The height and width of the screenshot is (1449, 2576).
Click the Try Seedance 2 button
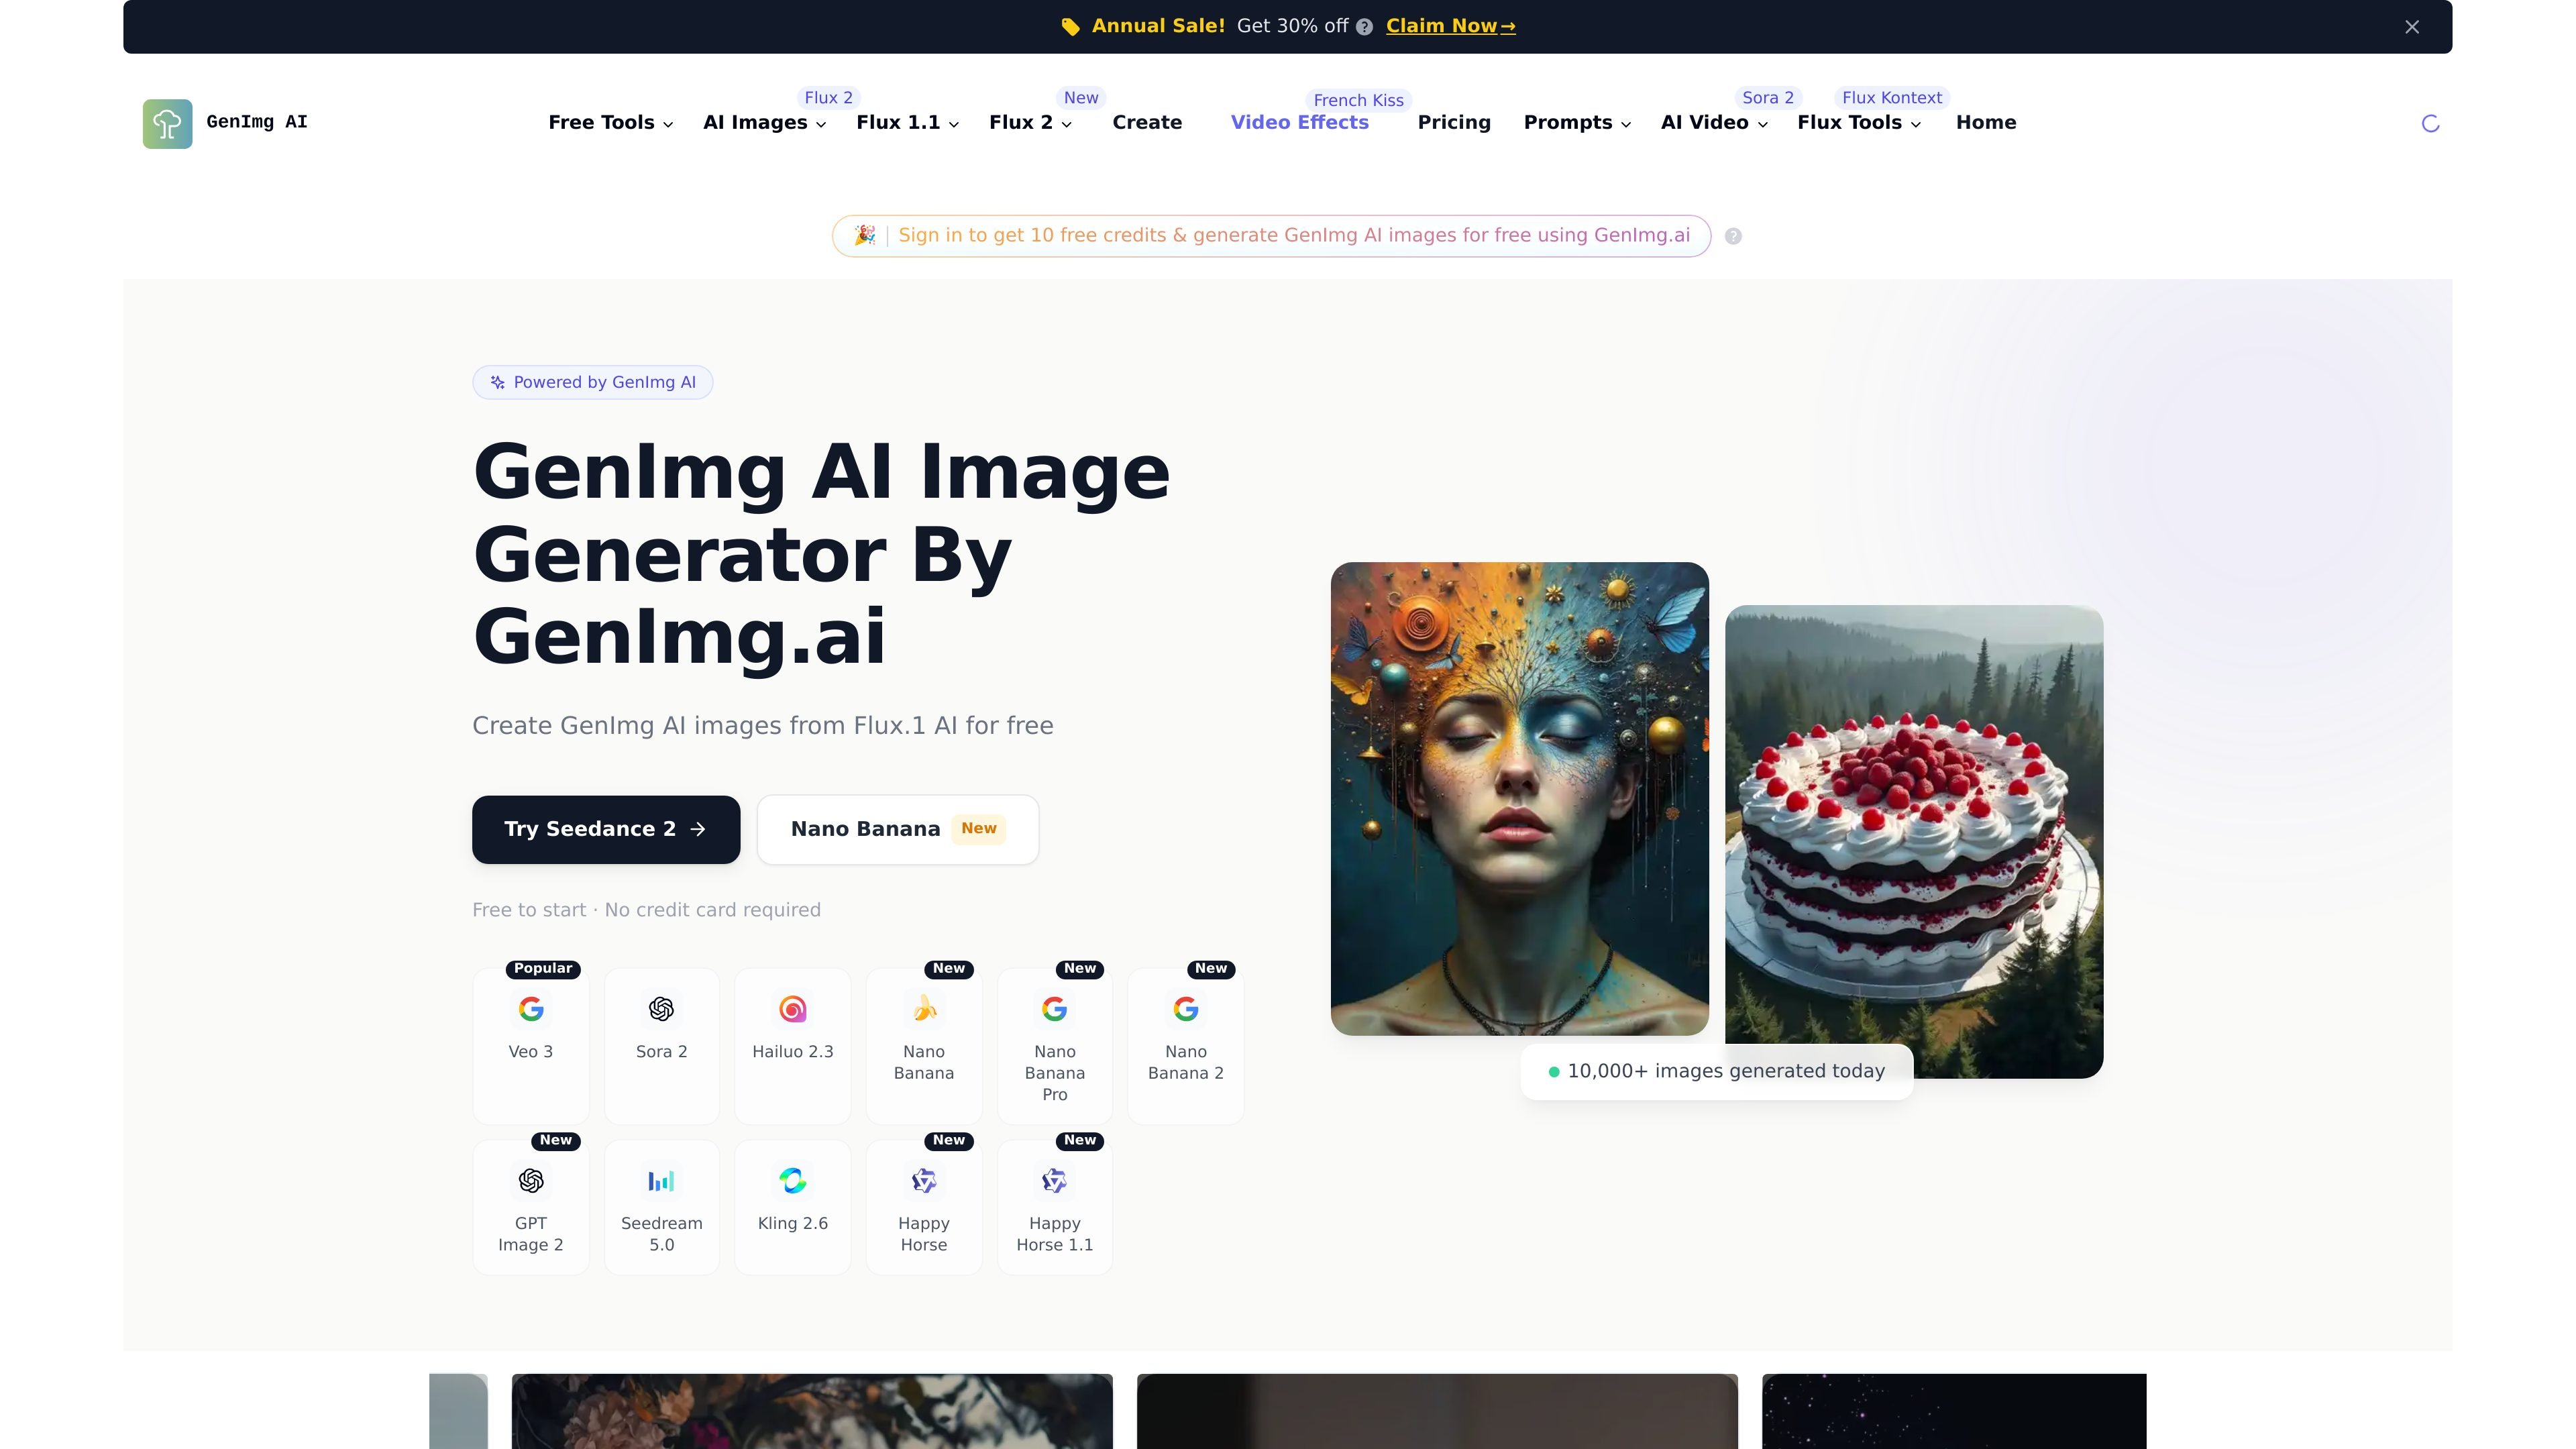[606, 829]
